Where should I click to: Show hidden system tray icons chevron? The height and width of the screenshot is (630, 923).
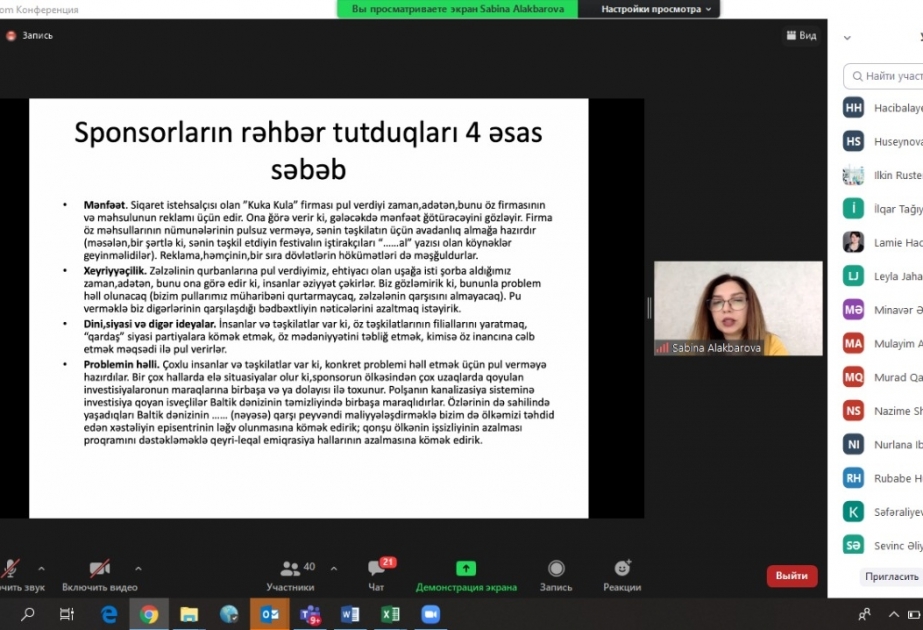(x=894, y=615)
